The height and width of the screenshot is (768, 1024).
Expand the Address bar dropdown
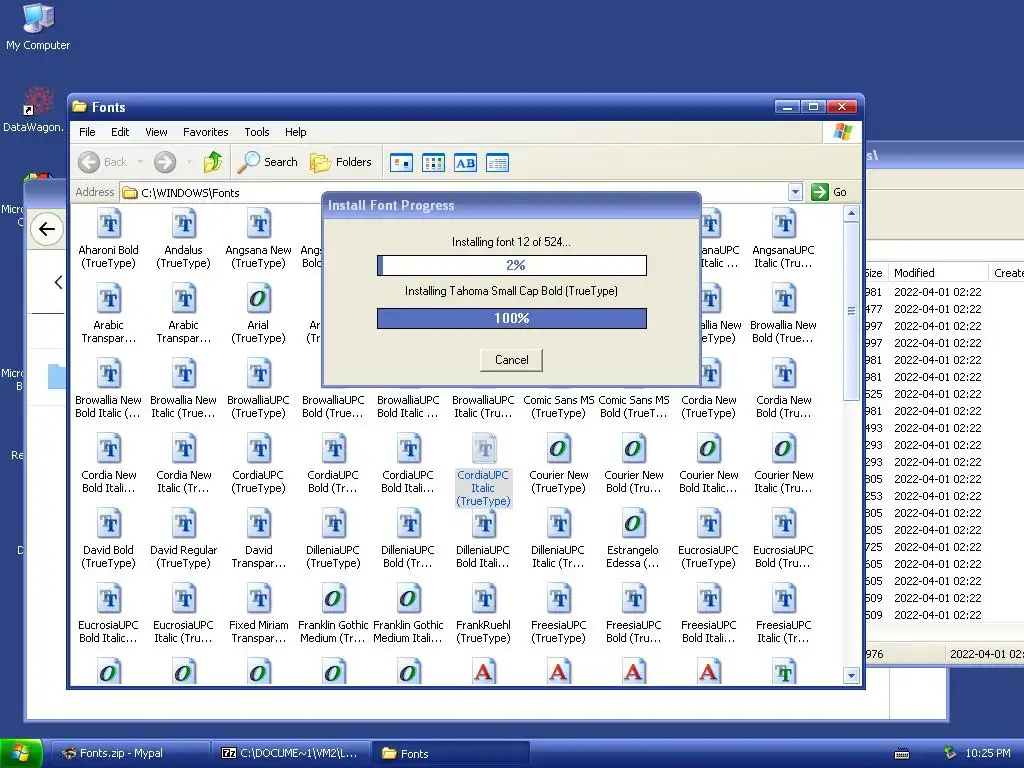tap(795, 192)
